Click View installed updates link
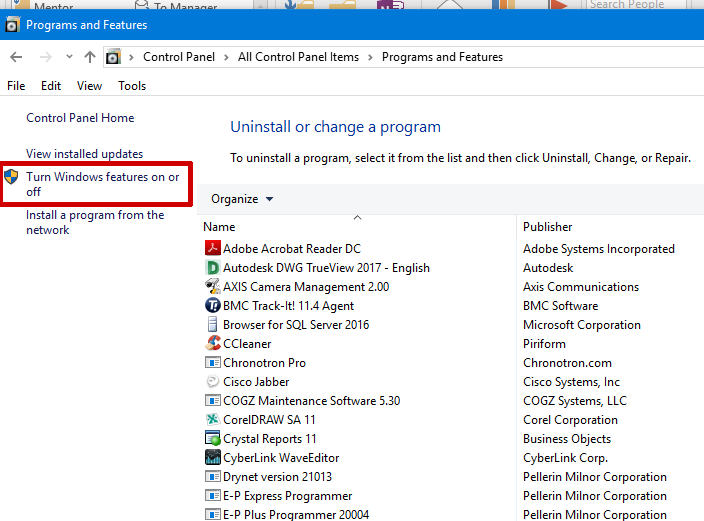Screen dimensions: 704x521 (84, 154)
